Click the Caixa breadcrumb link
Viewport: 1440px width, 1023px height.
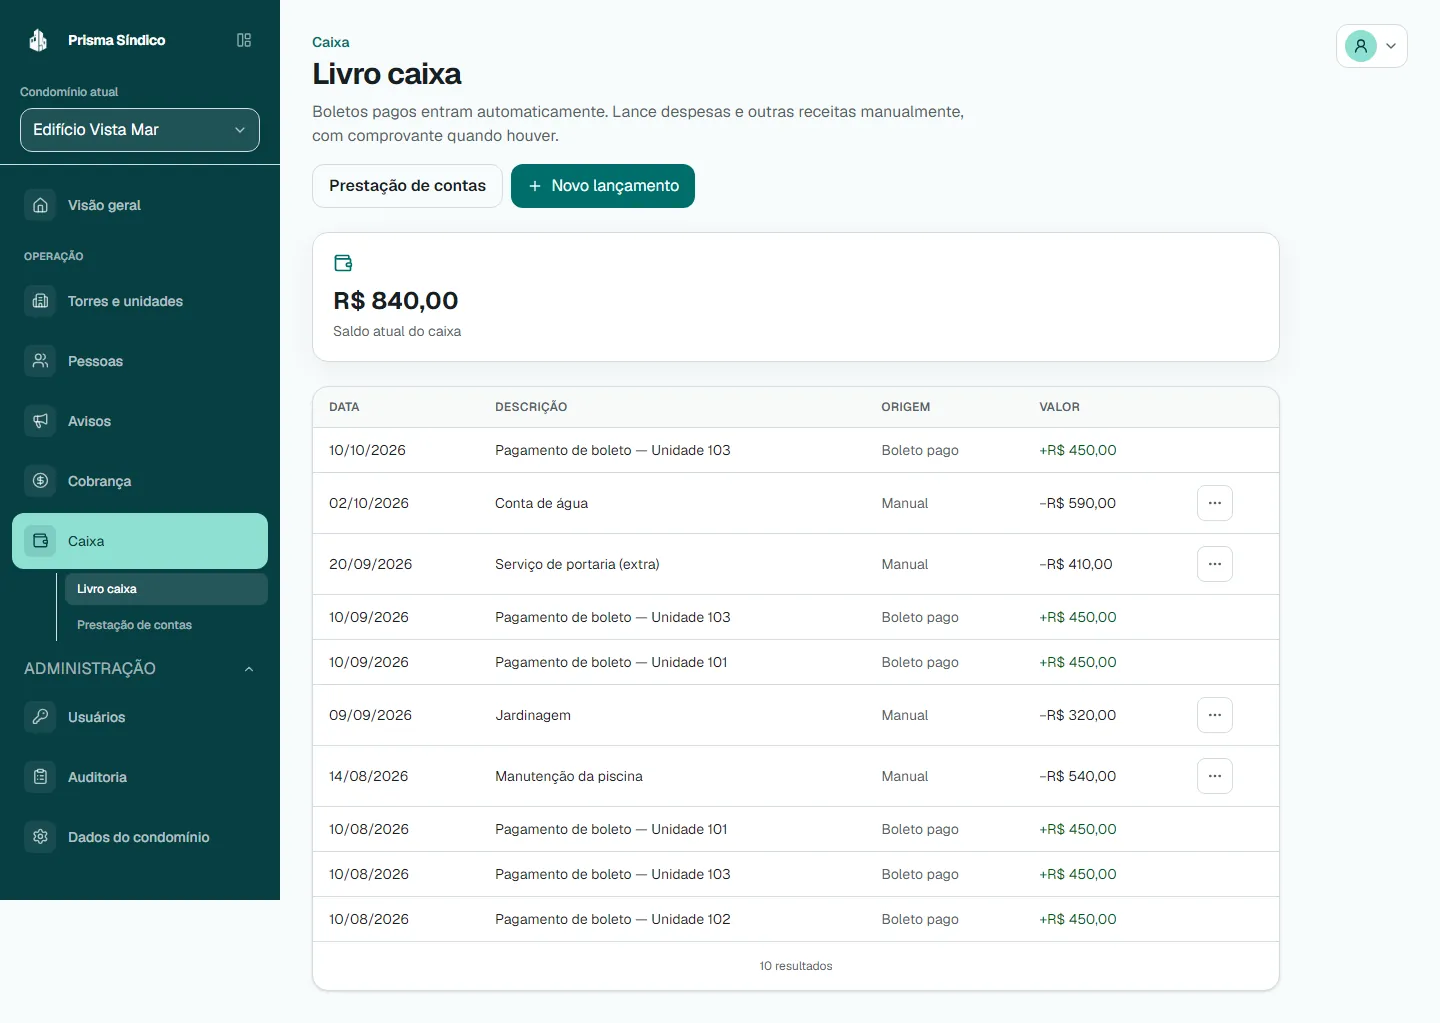331,42
